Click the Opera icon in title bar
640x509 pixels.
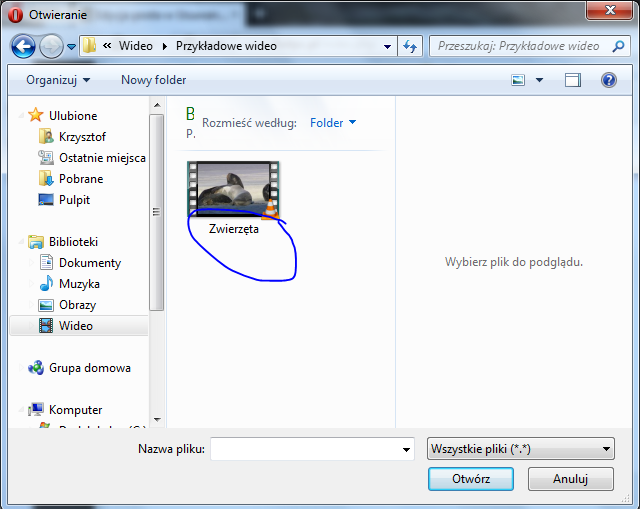coord(16,15)
